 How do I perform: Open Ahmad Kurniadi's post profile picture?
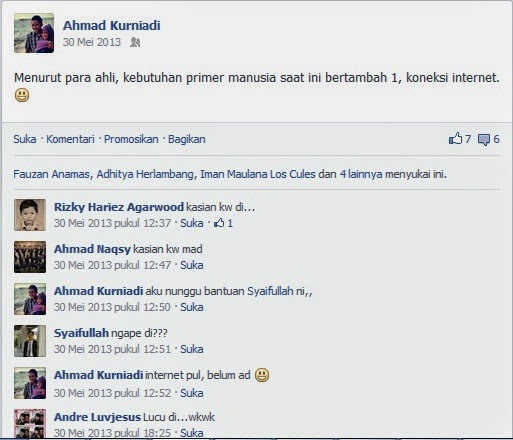tap(34, 33)
